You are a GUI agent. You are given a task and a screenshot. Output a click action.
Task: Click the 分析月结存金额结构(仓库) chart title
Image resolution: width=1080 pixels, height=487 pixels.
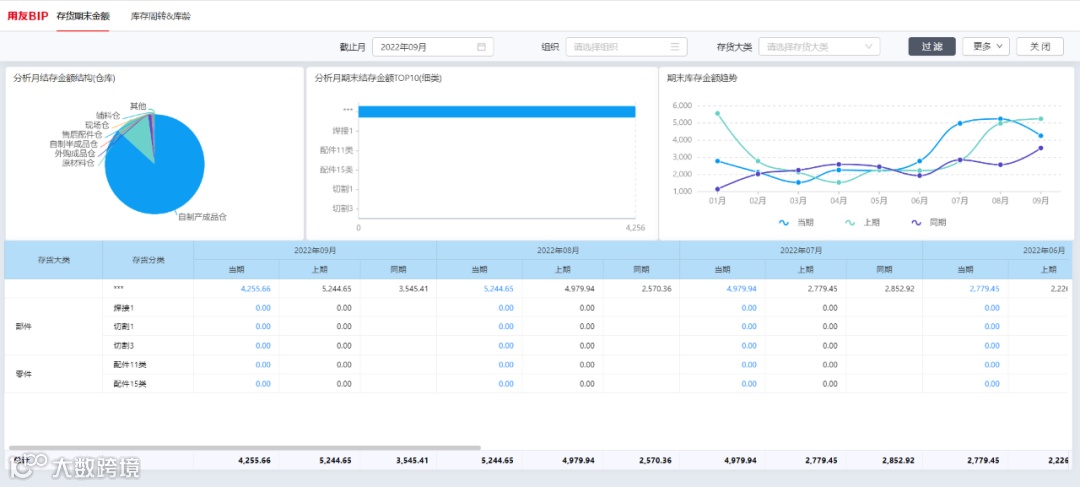pyautogui.click(x=64, y=79)
